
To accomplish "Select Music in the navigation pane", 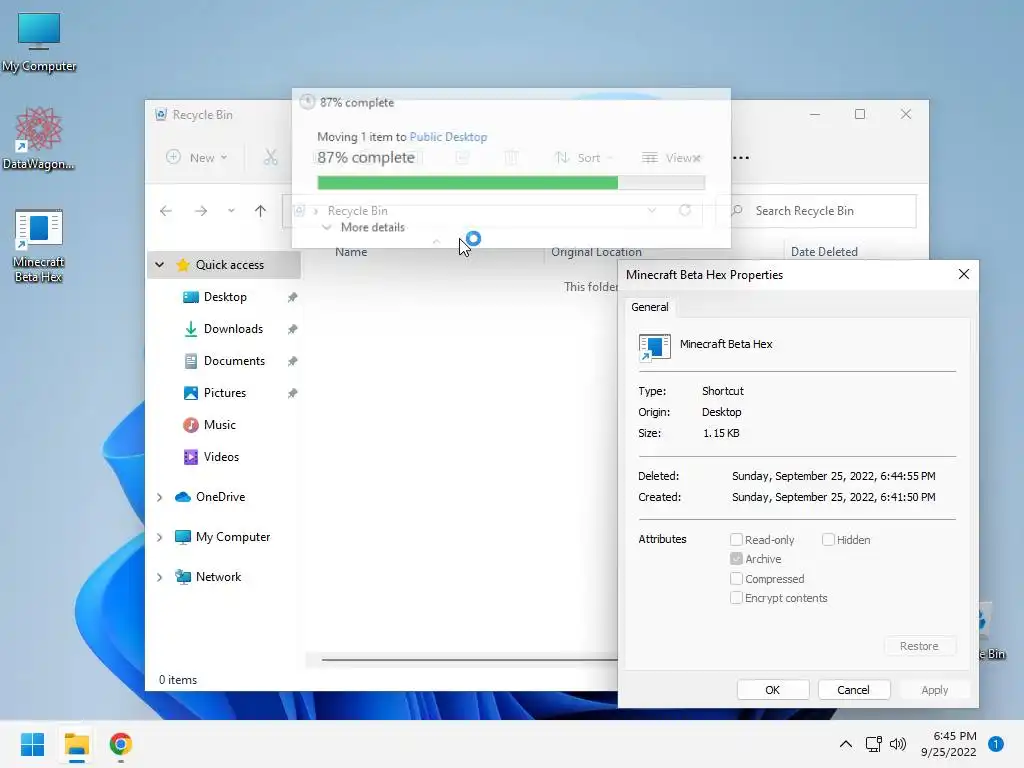I will pyautogui.click(x=219, y=424).
